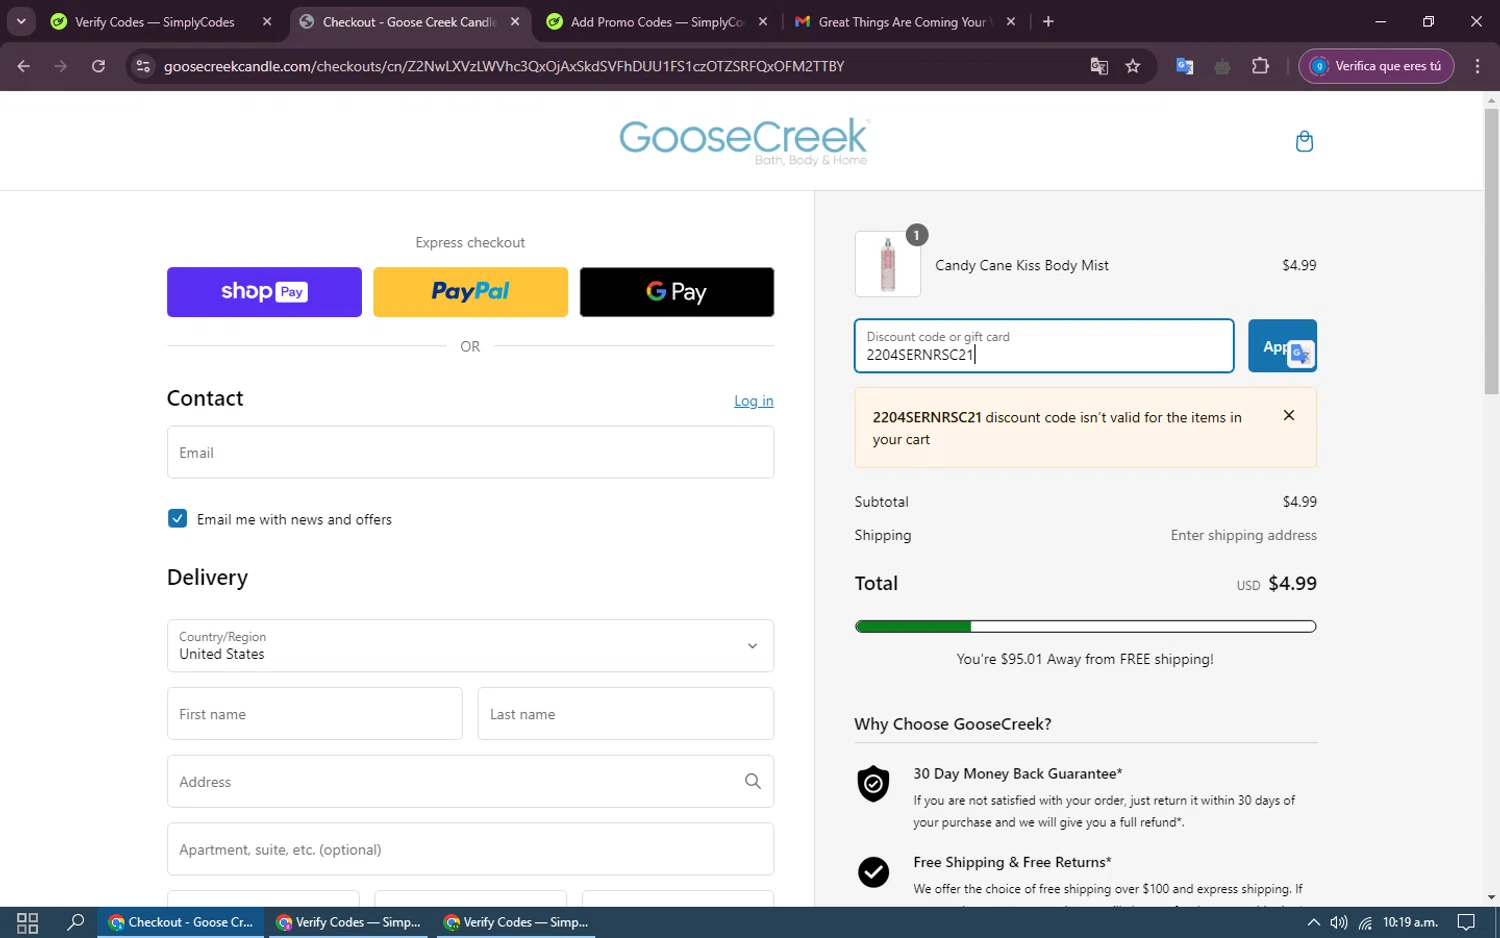Close the Gmail Great Things tab
Image resolution: width=1500 pixels, height=938 pixels.
point(1011,21)
